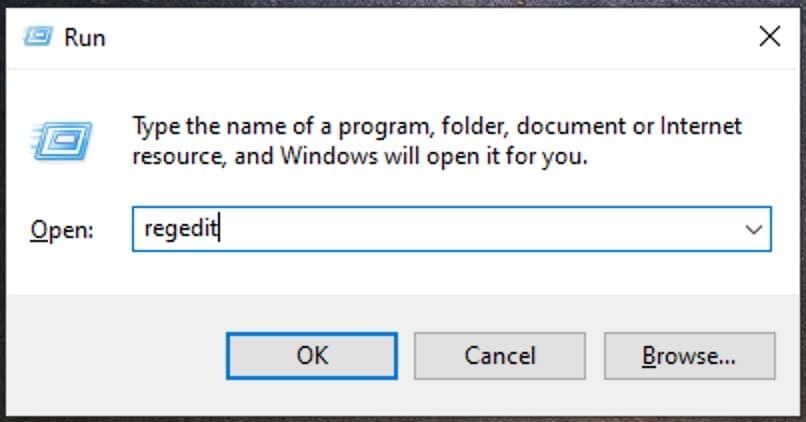Expand the Open history dropdown arrow
Image resolution: width=806 pixels, height=422 pixels.
pyautogui.click(x=754, y=229)
